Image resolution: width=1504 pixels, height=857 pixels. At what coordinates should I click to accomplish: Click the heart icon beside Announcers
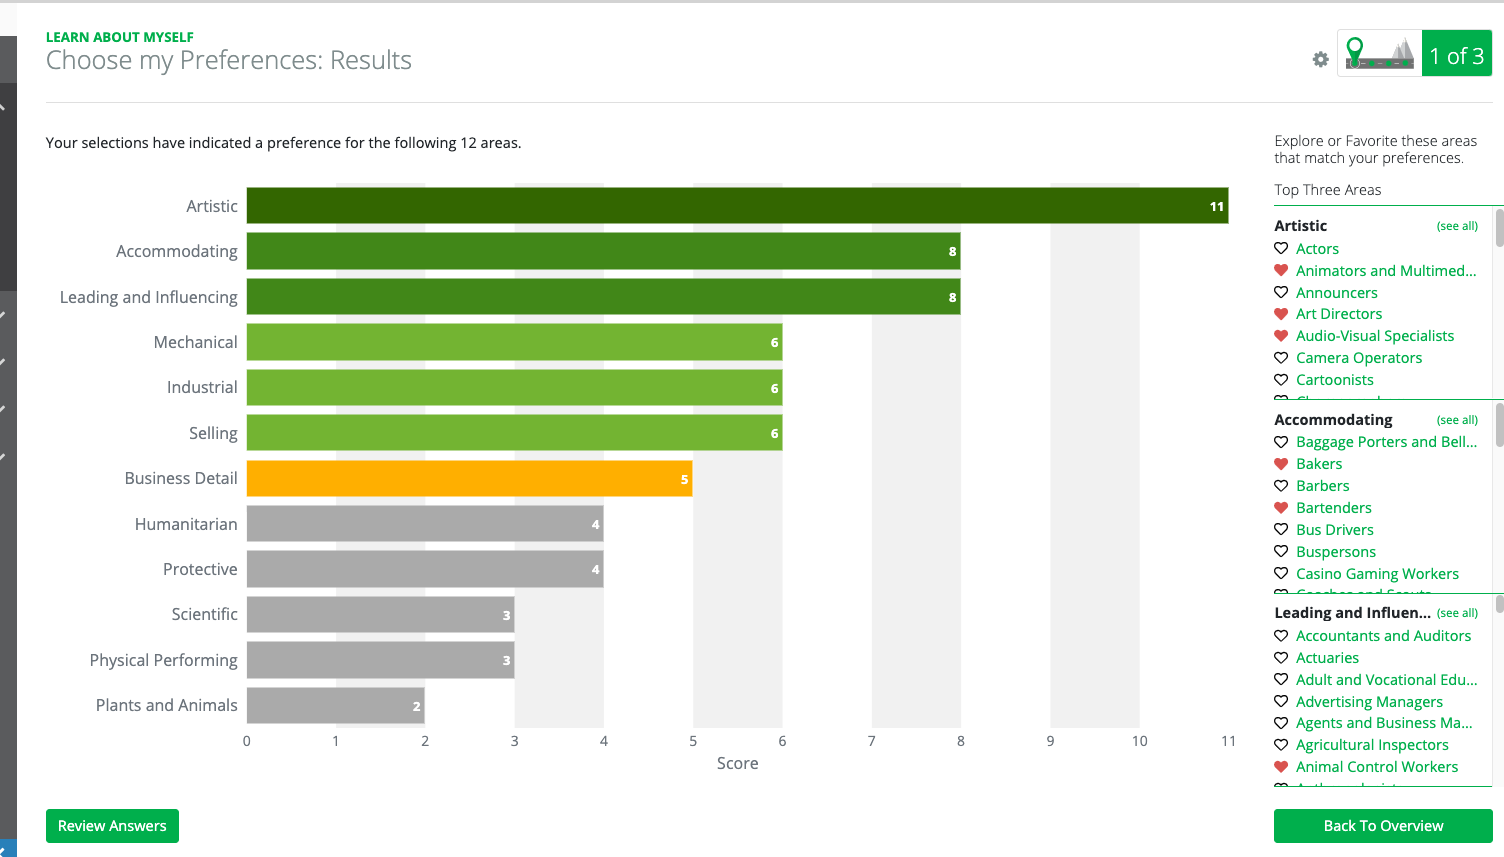tap(1282, 292)
